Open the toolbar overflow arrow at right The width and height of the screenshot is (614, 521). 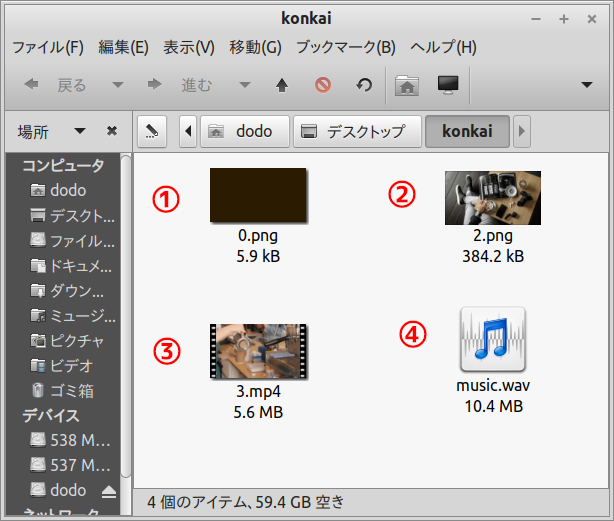(587, 86)
